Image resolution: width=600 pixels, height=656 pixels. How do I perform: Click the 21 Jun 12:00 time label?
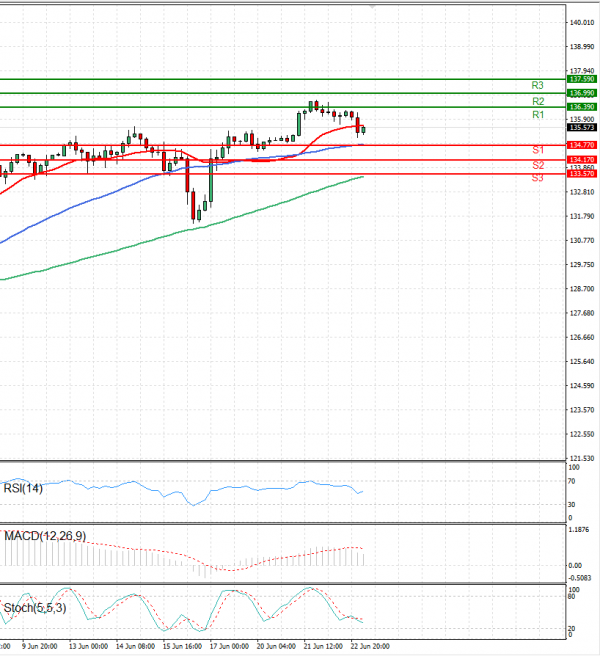[x=323, y=646]
